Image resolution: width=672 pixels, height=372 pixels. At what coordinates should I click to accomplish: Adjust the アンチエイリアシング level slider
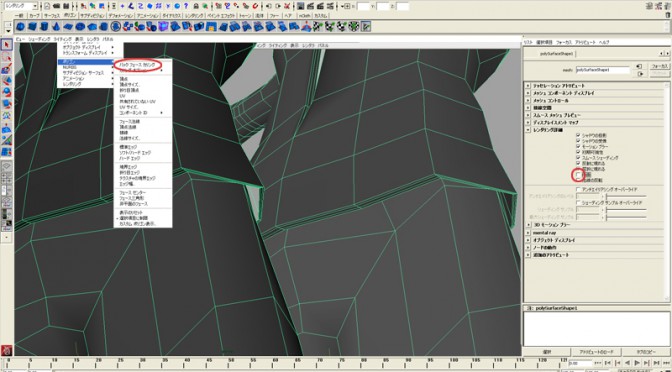click(x=627, y=196)
